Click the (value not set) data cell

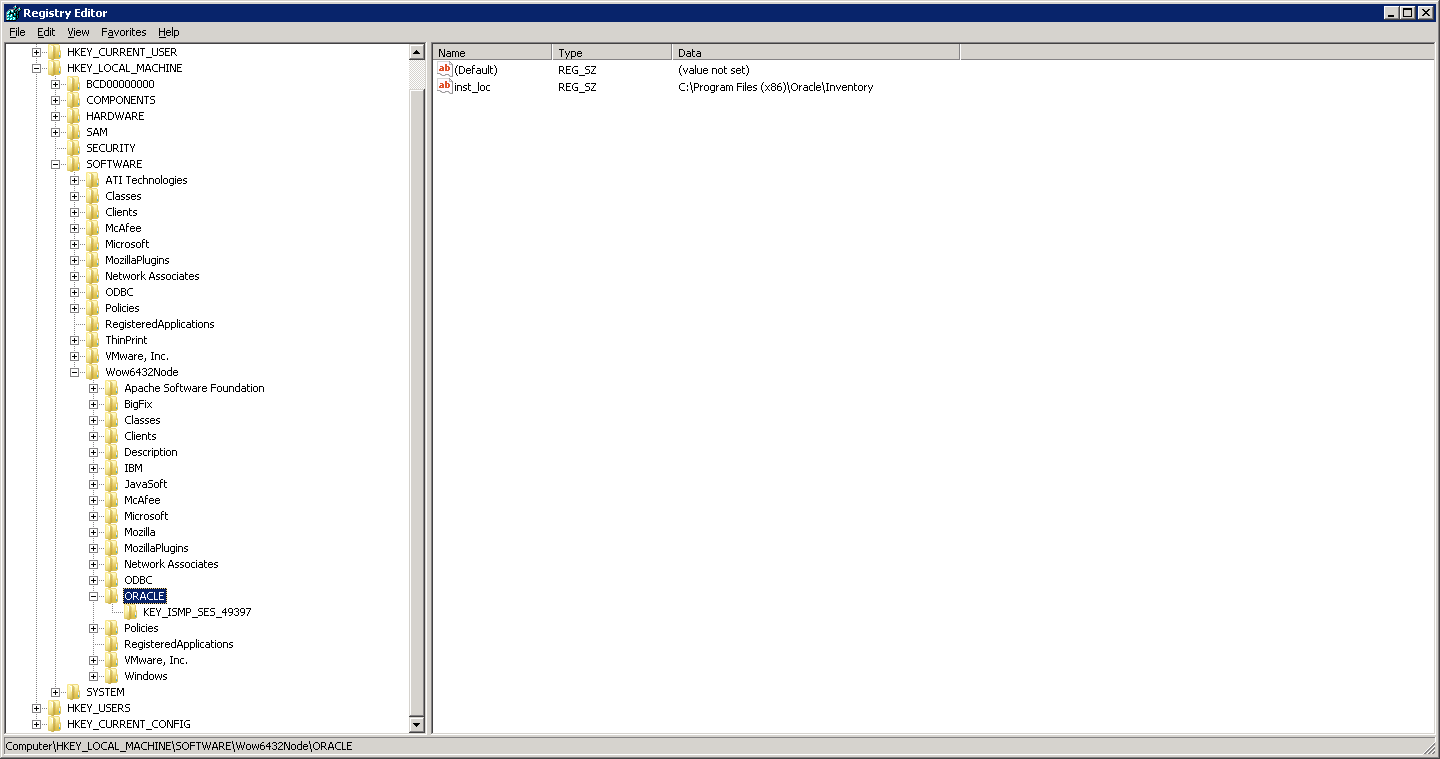[x=713, y=70]
